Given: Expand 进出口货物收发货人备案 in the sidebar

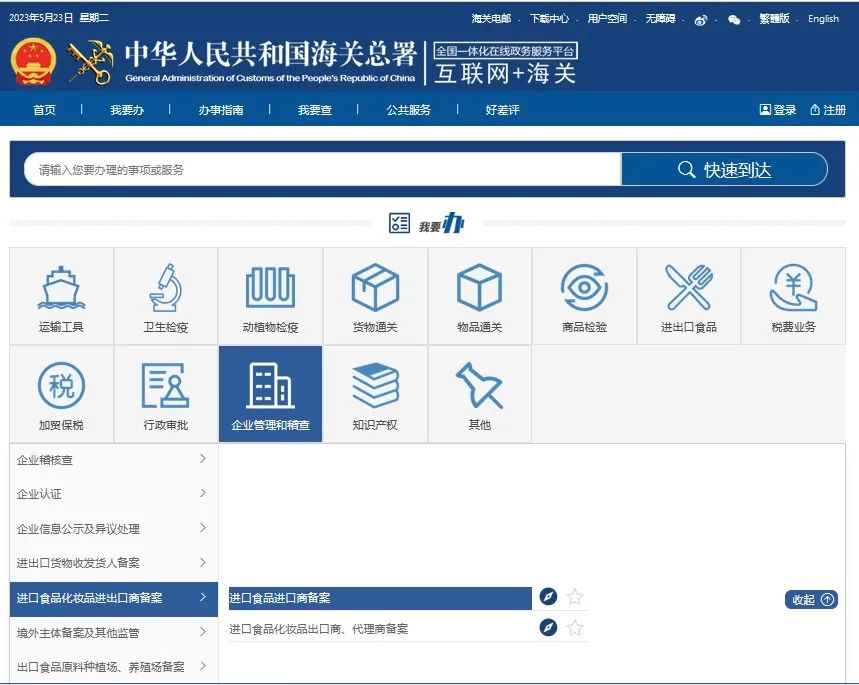Looking at the screenshot, I should 113,563.
